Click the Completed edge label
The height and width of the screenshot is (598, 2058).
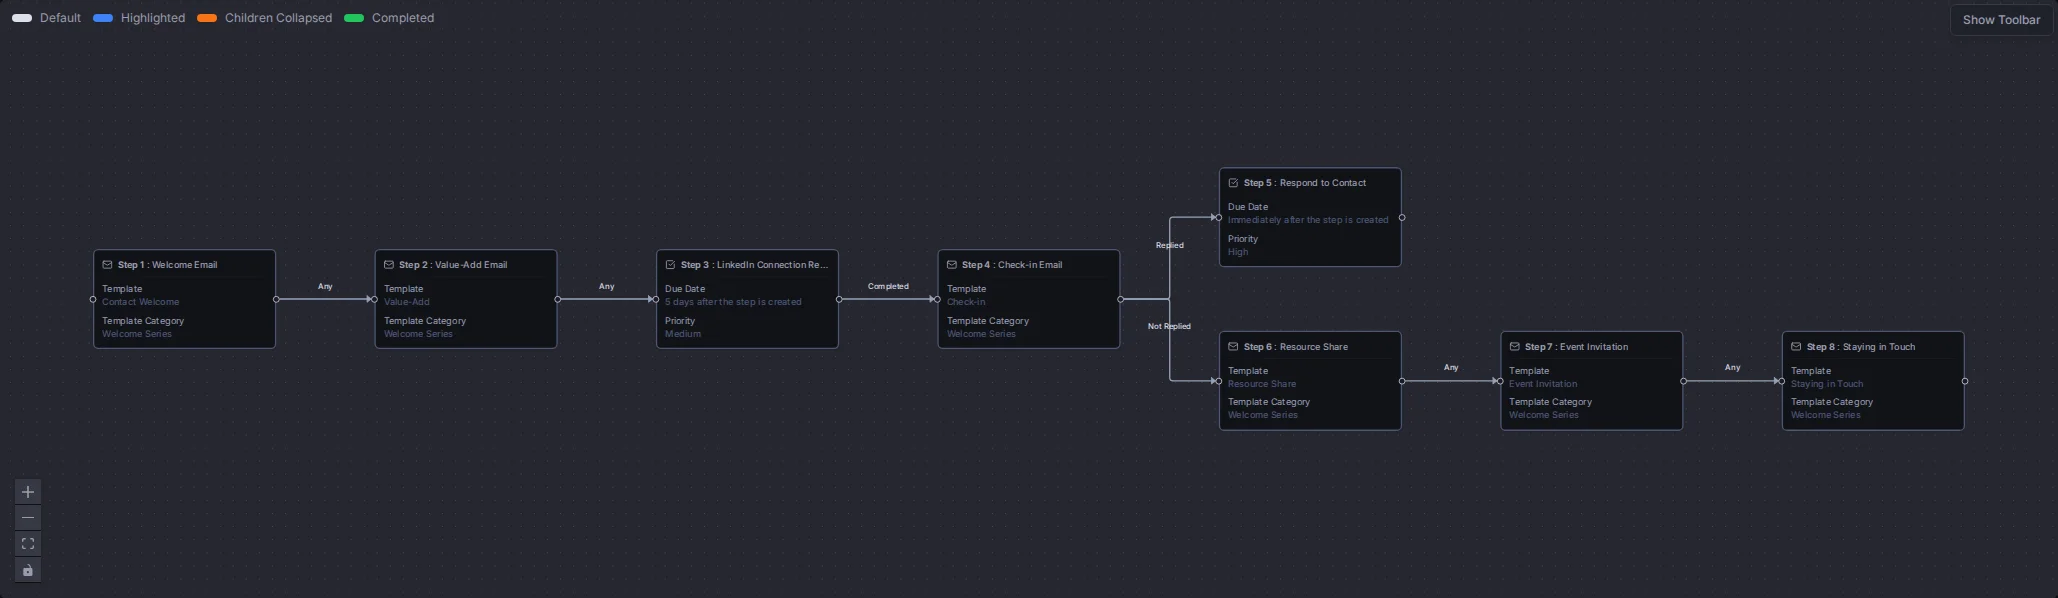point(888,287)
